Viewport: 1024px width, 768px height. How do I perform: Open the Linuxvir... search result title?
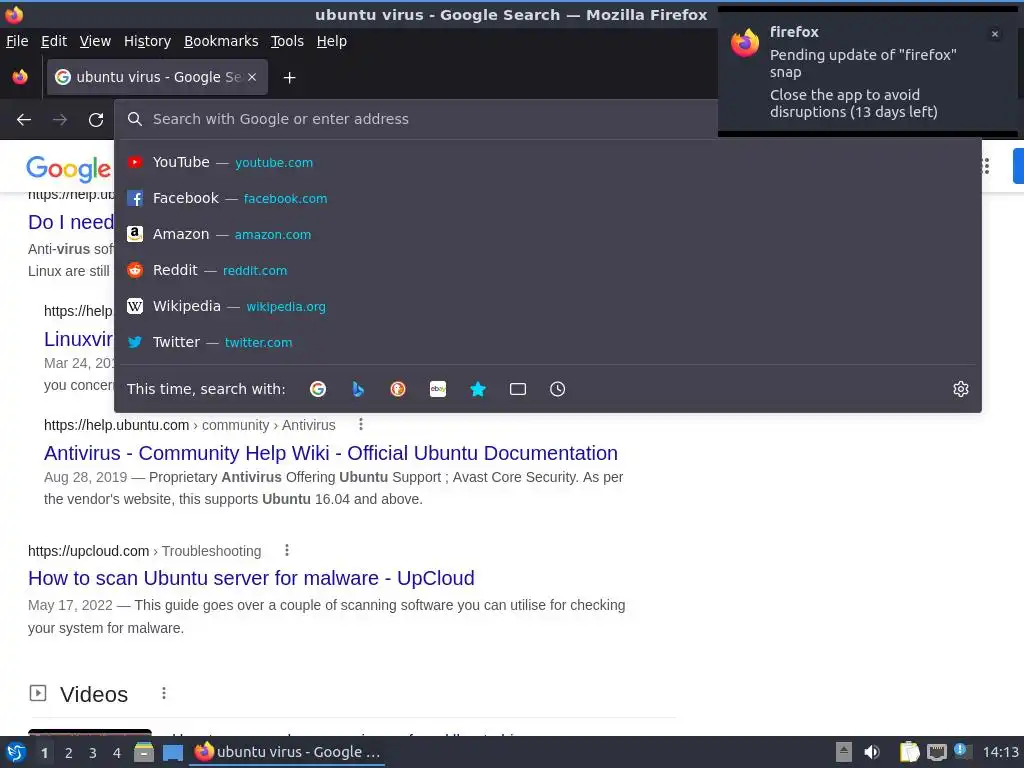[78, 339]
